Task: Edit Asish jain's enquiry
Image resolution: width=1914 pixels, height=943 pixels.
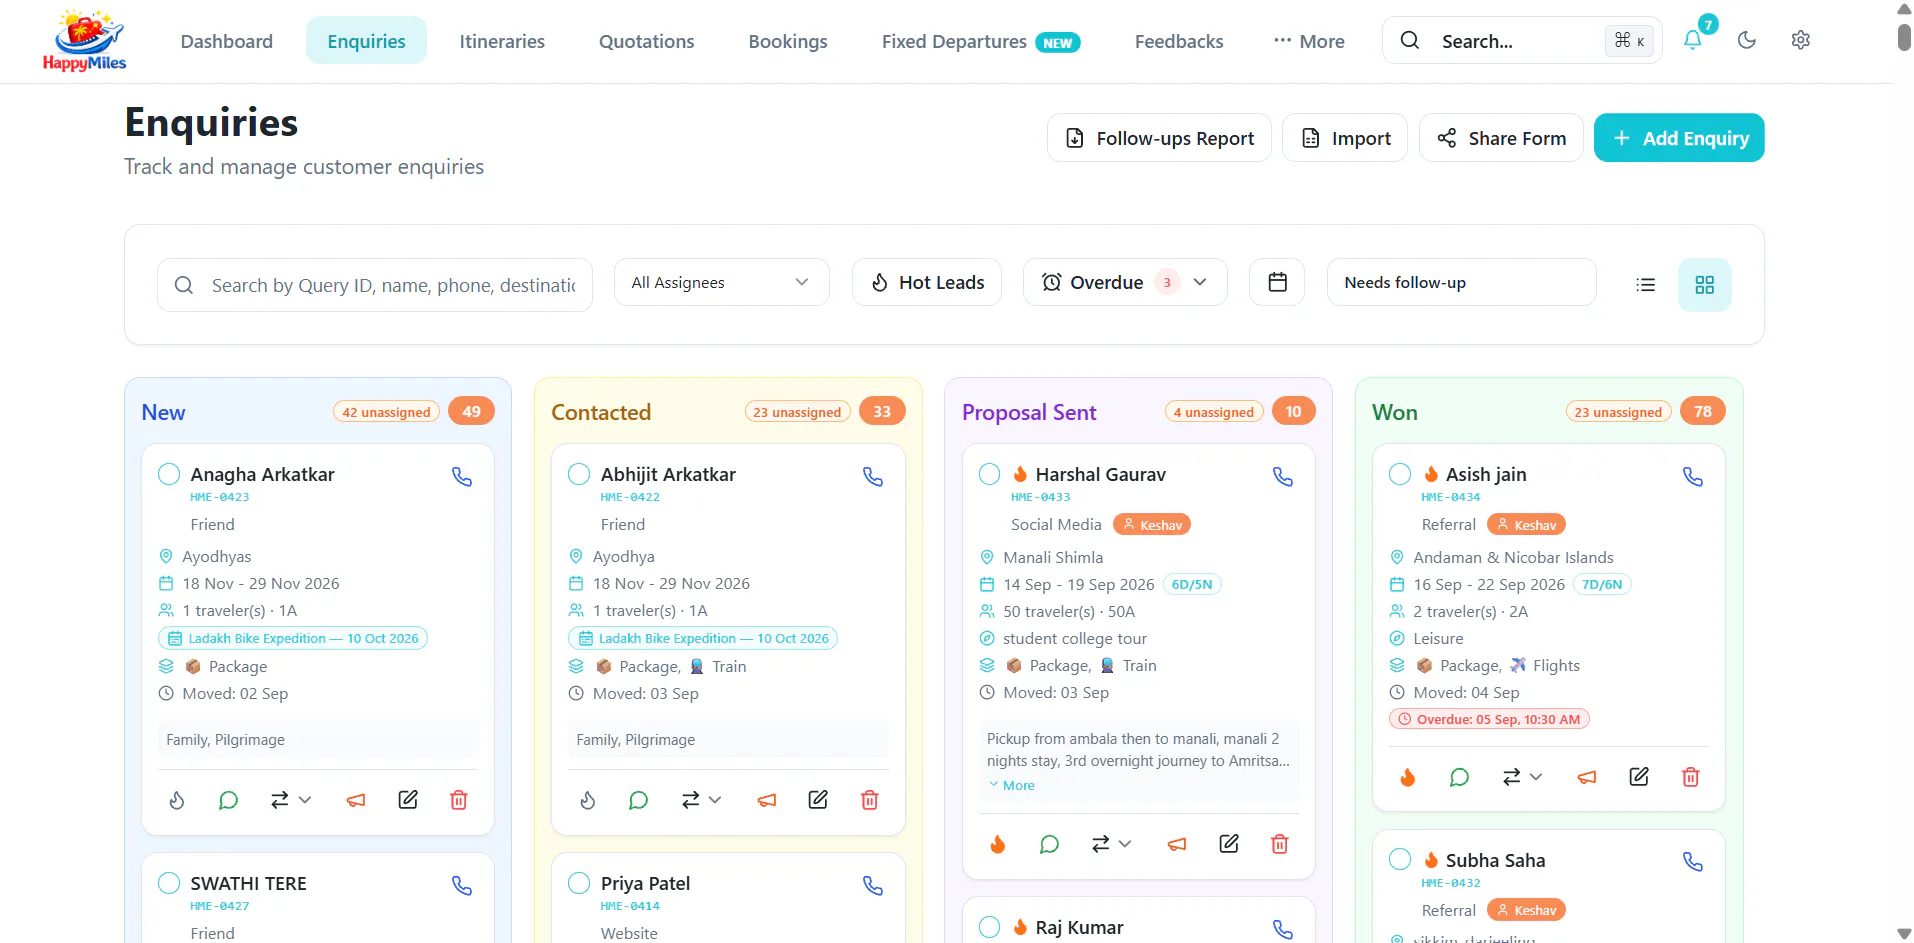Action: click(1639, 777)
